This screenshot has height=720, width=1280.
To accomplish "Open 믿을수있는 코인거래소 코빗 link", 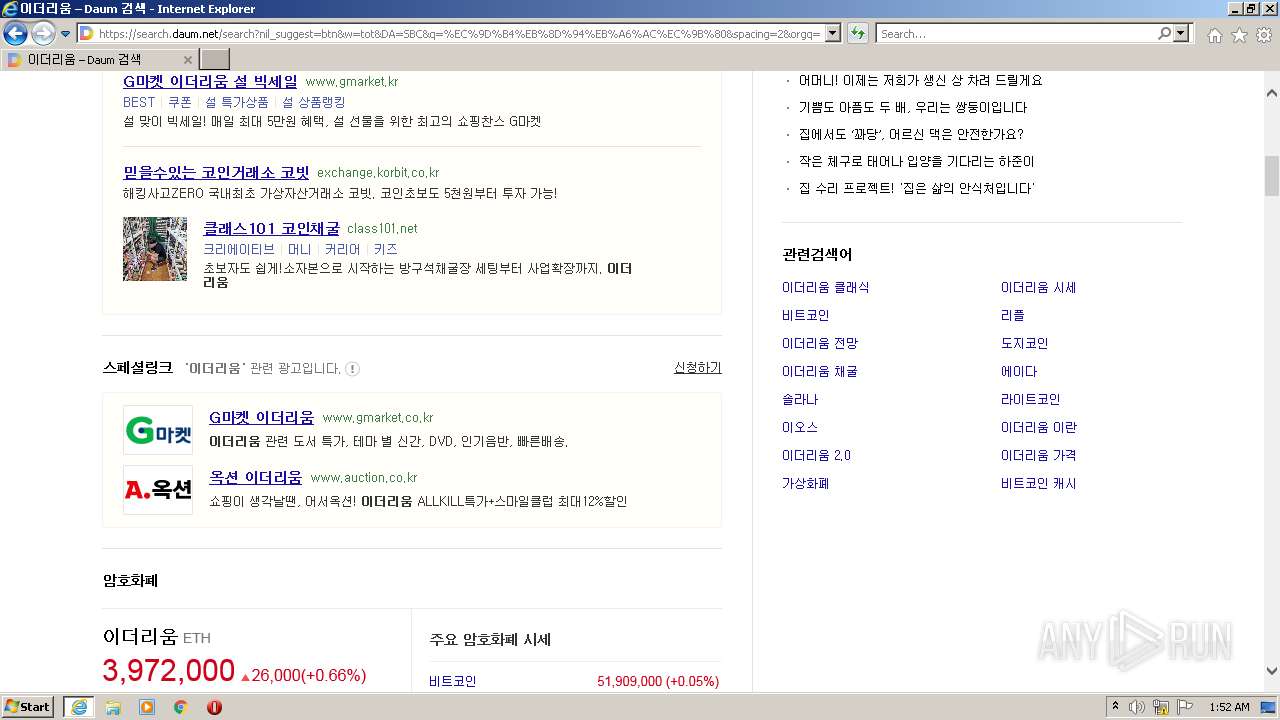I will (x=216, y=172).
